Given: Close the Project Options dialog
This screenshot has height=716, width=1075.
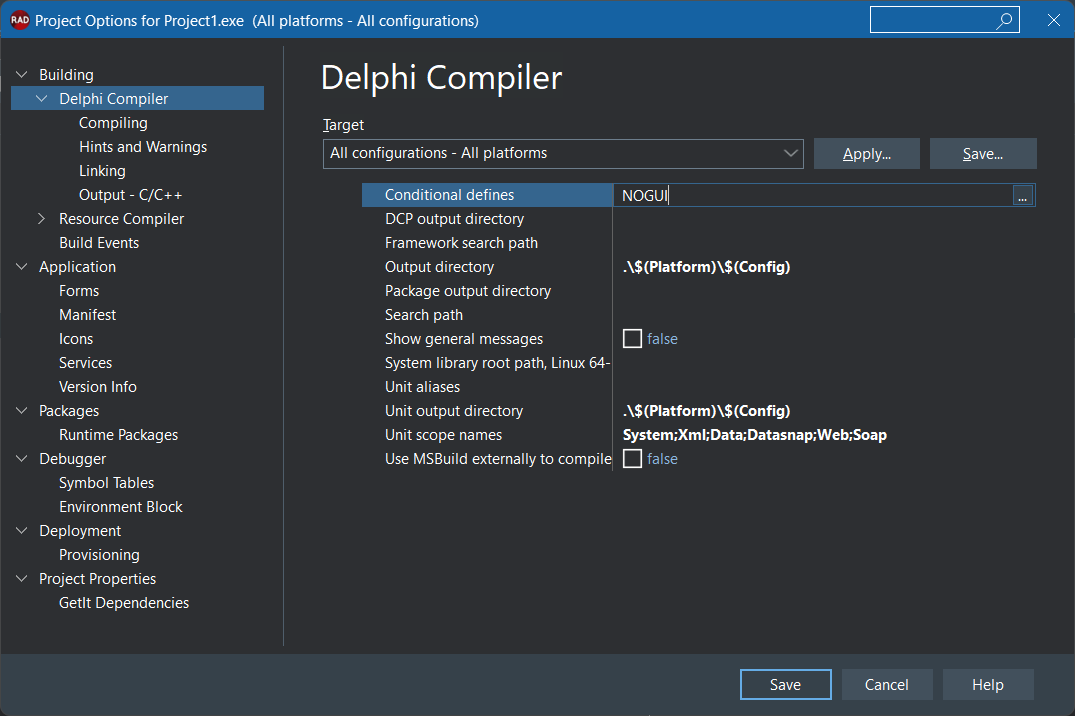Looking at the screenshot, I should (1054, 21).
